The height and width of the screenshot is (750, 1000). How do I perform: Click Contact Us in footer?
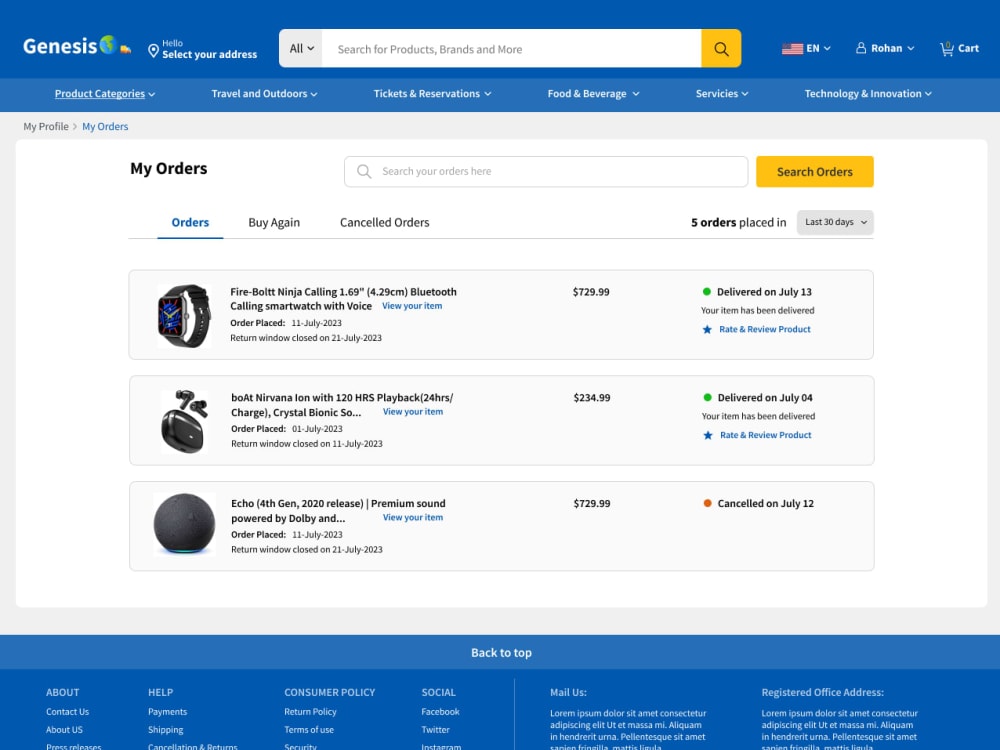68,712
